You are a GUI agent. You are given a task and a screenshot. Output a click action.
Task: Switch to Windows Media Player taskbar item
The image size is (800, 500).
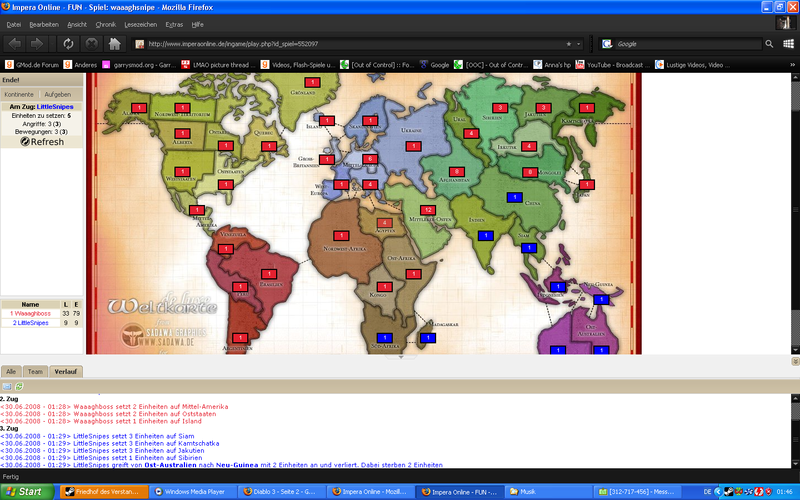point(193,492)
